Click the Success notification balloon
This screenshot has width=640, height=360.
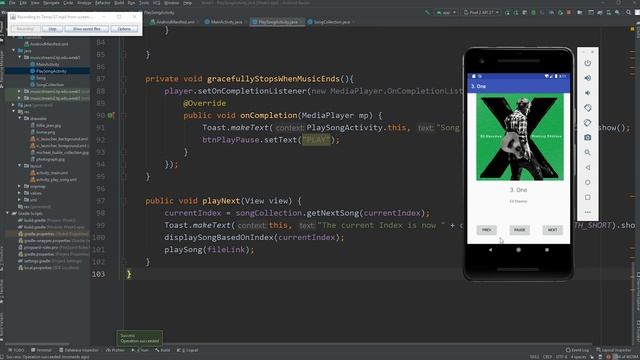click(140, 338)
